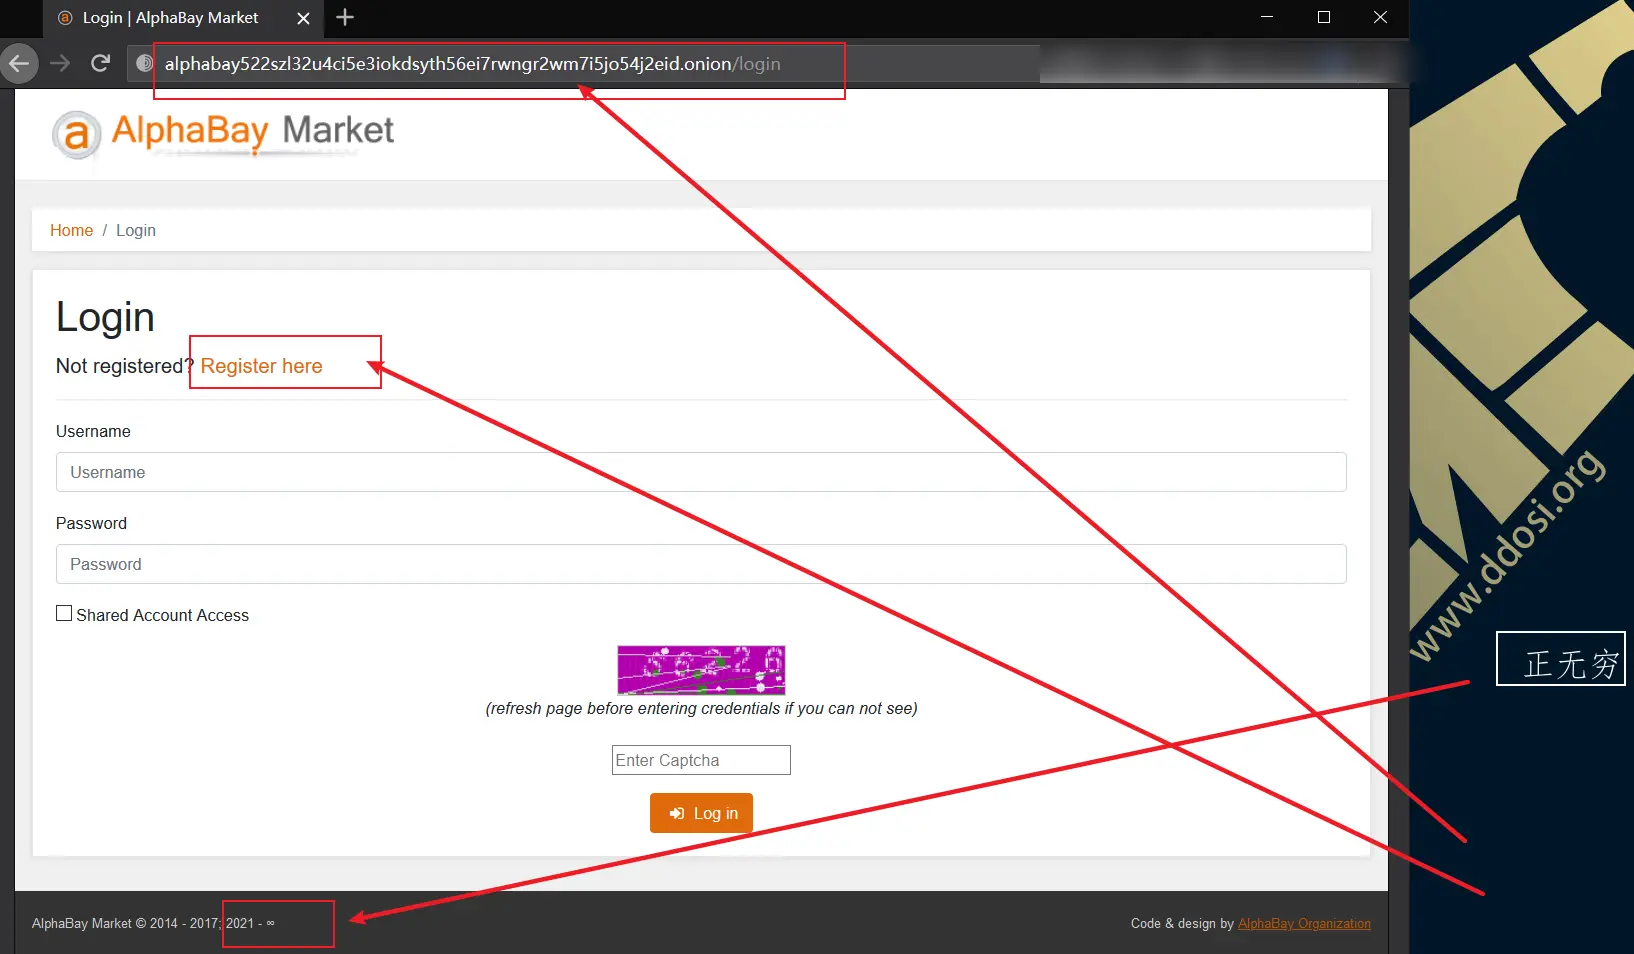
Task: Open the AlphaBay Organization footer link
Action: (1304, 924)
